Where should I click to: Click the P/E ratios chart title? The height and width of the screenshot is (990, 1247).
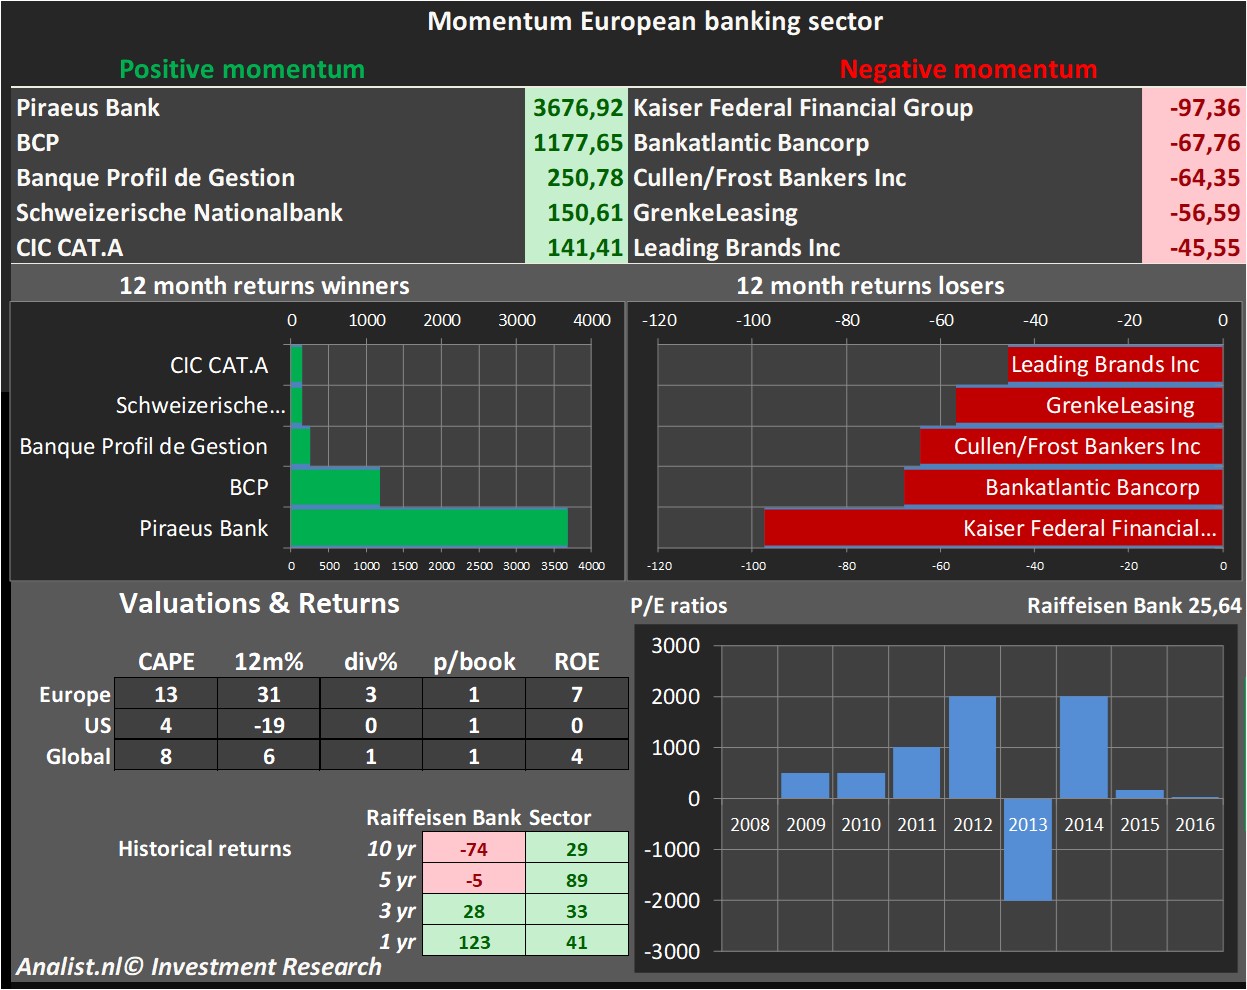(679, 605)
